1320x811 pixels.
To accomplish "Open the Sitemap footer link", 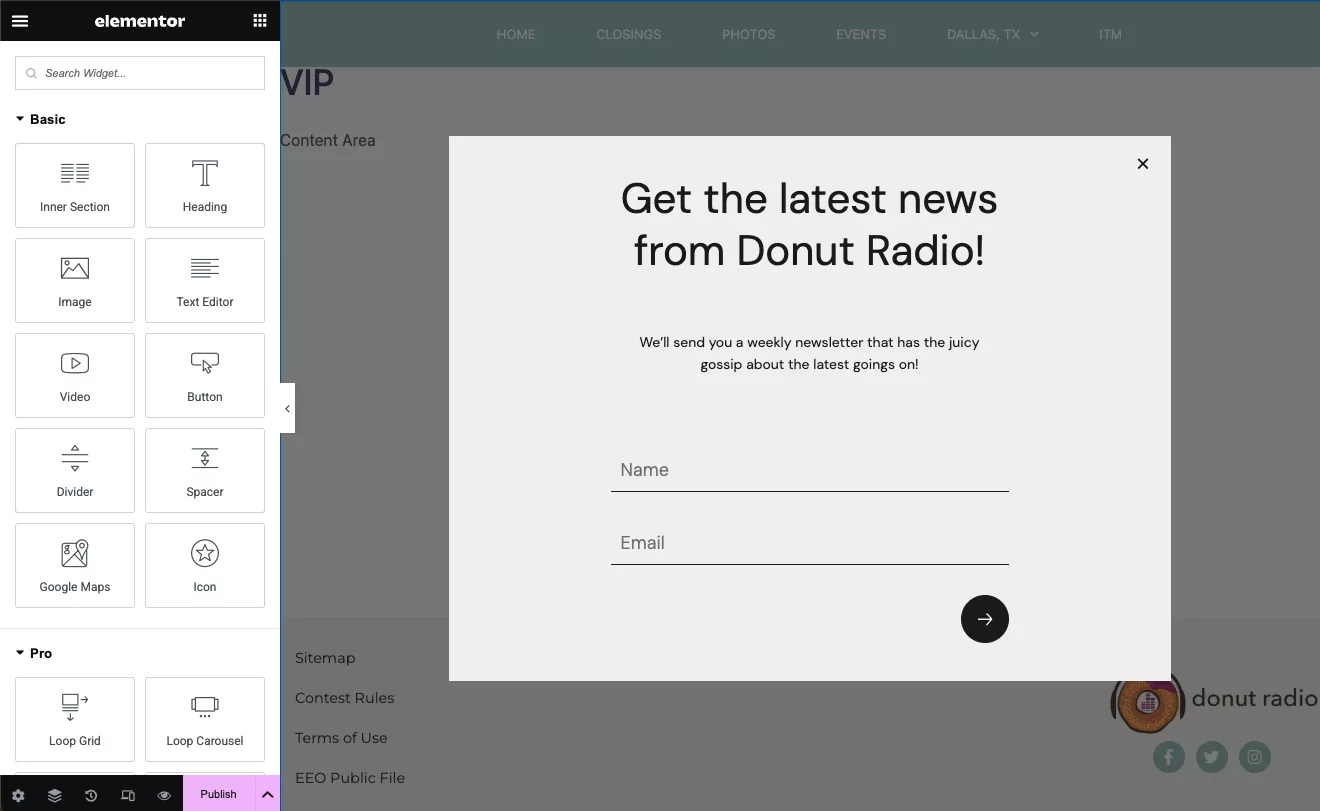I will tap(325, 658).
